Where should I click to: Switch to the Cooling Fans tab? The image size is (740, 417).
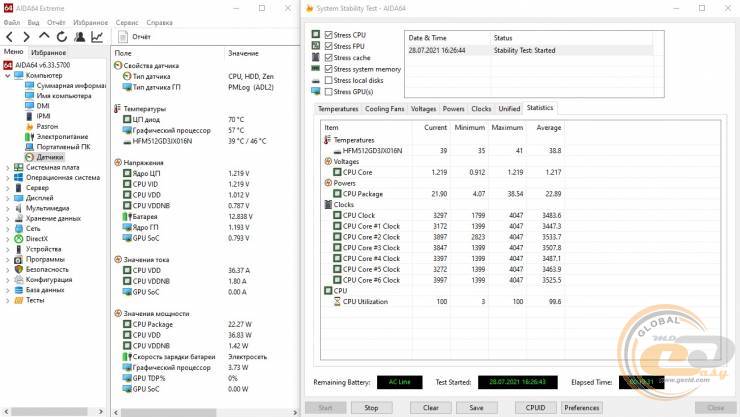[x=385, y=108]
